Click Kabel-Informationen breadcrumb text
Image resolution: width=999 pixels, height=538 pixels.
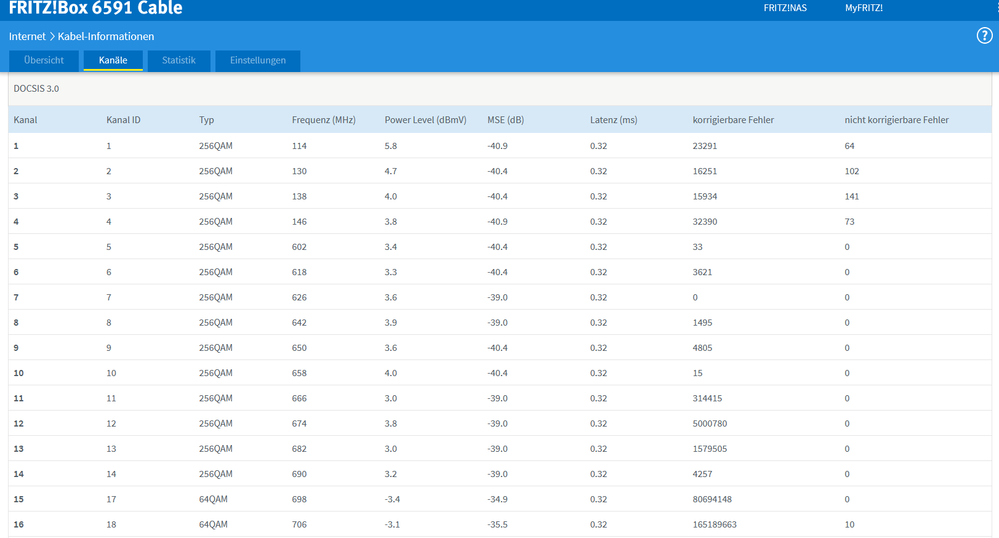(106, 36)
